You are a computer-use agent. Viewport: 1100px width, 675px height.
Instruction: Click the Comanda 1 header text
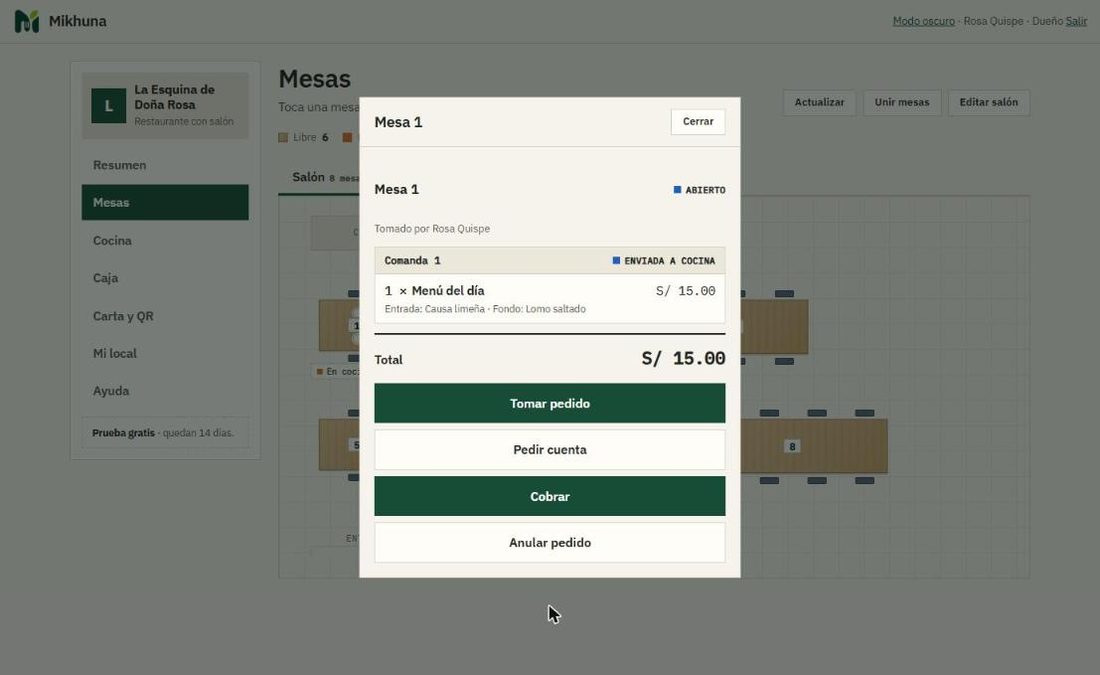tap(412, 260)
